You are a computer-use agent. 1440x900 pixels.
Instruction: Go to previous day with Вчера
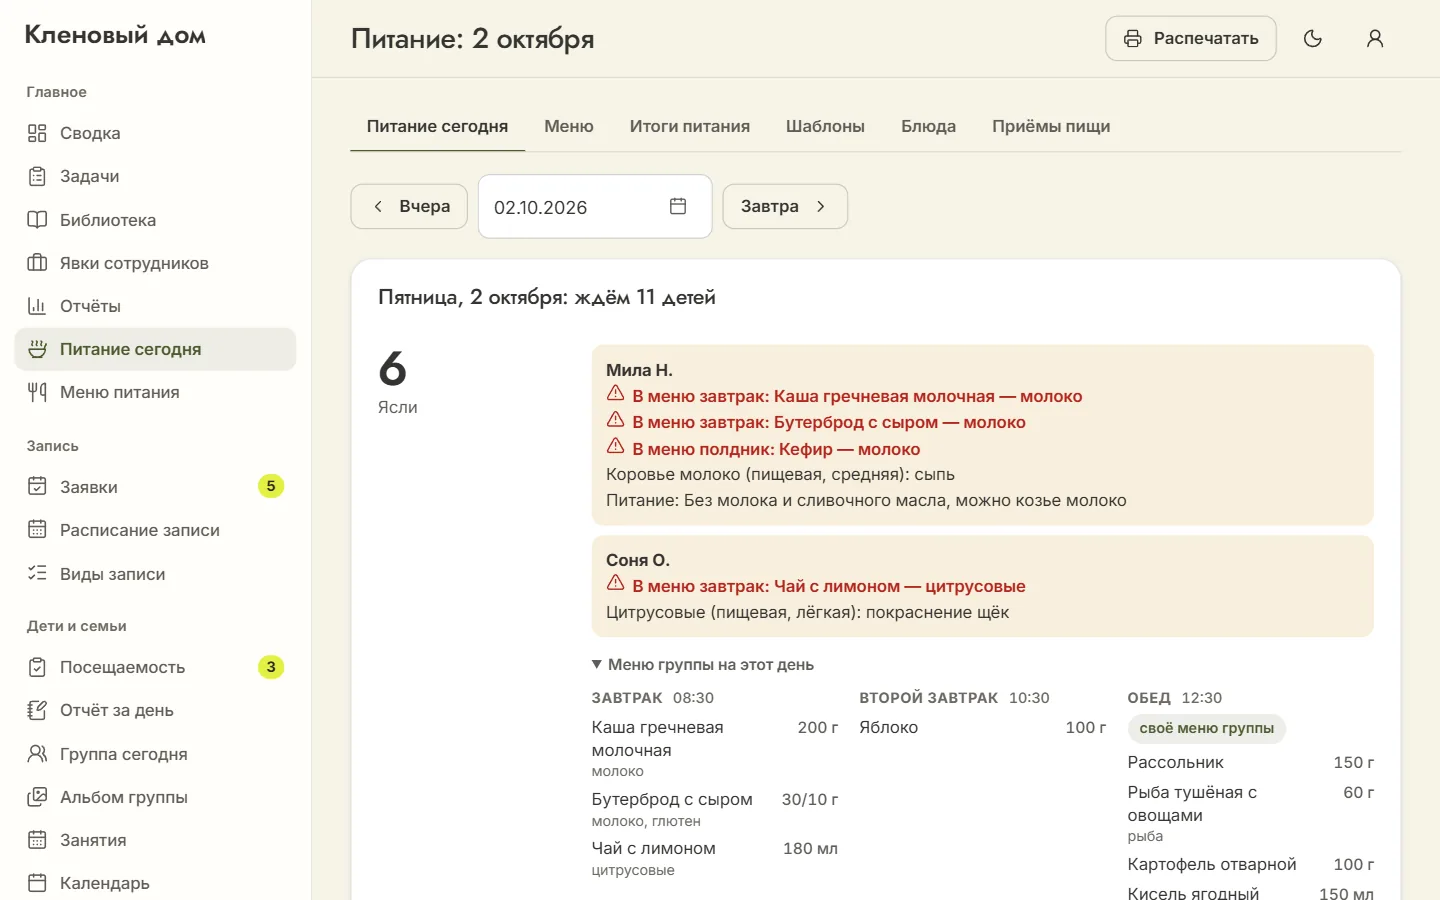pyautogui.click(x=409, y=206)
